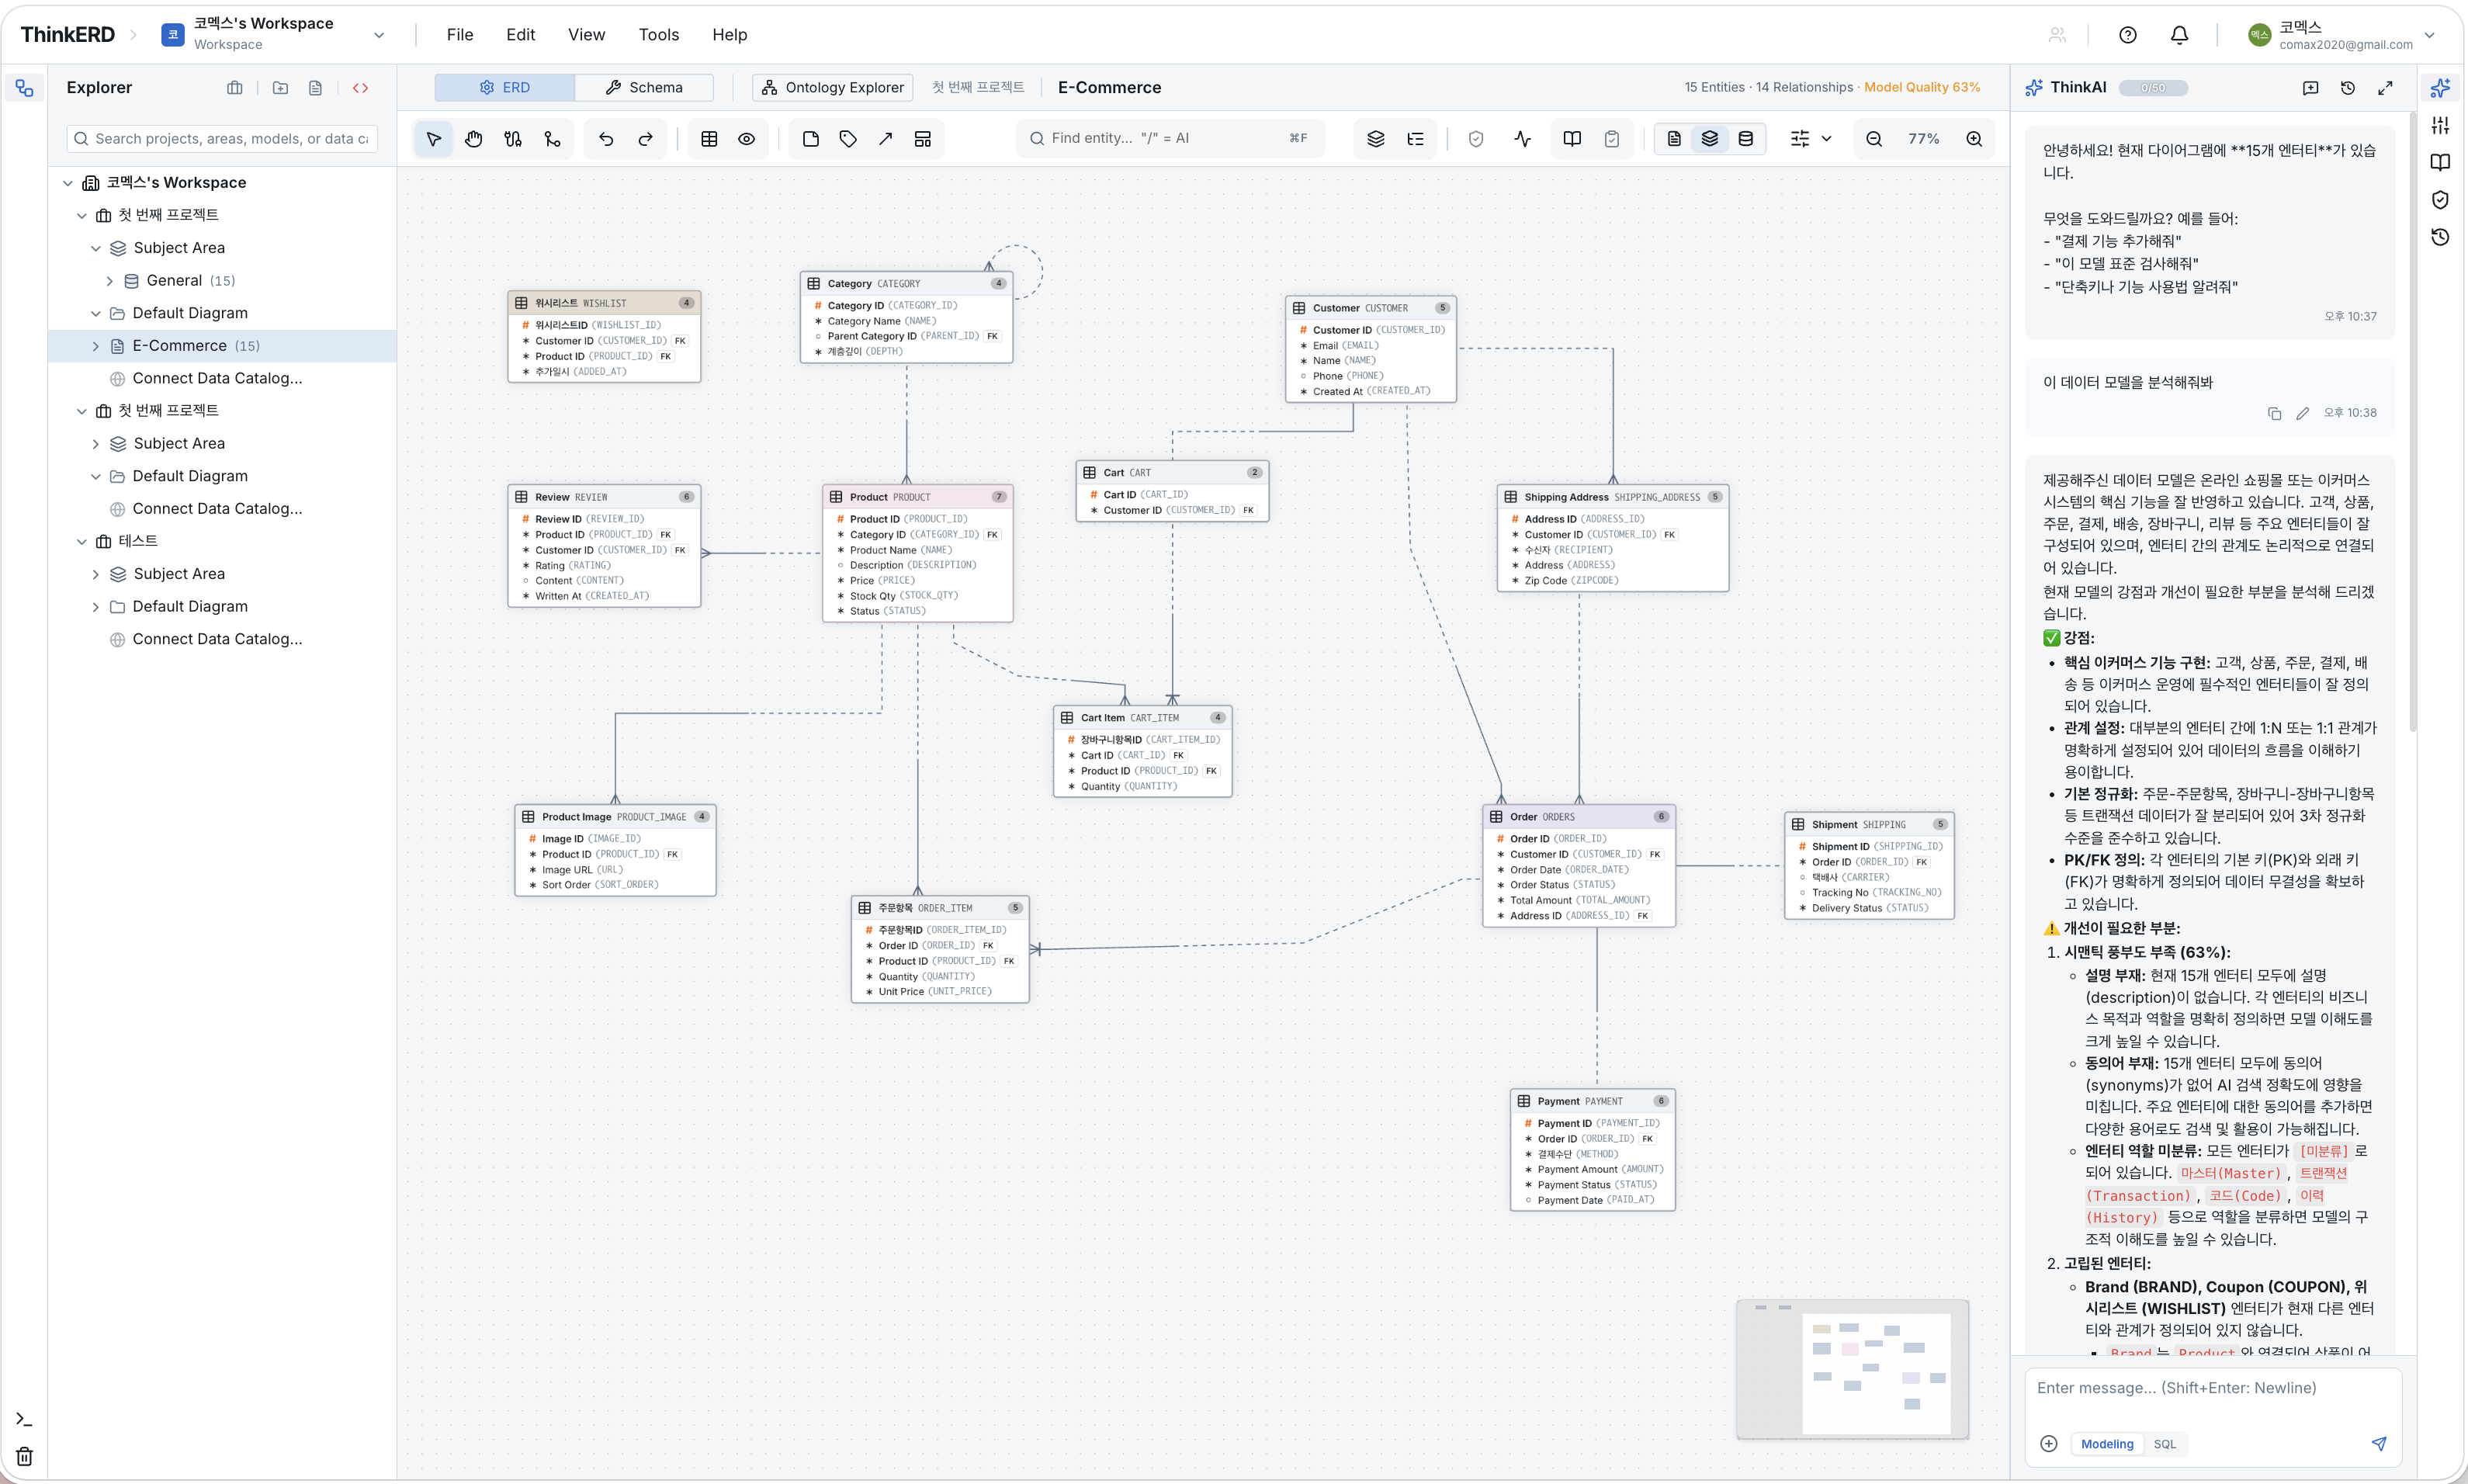The image size is (2468, 1484).
Task: Collapse the 테스트 project tree node
Action: coord(82,541)
